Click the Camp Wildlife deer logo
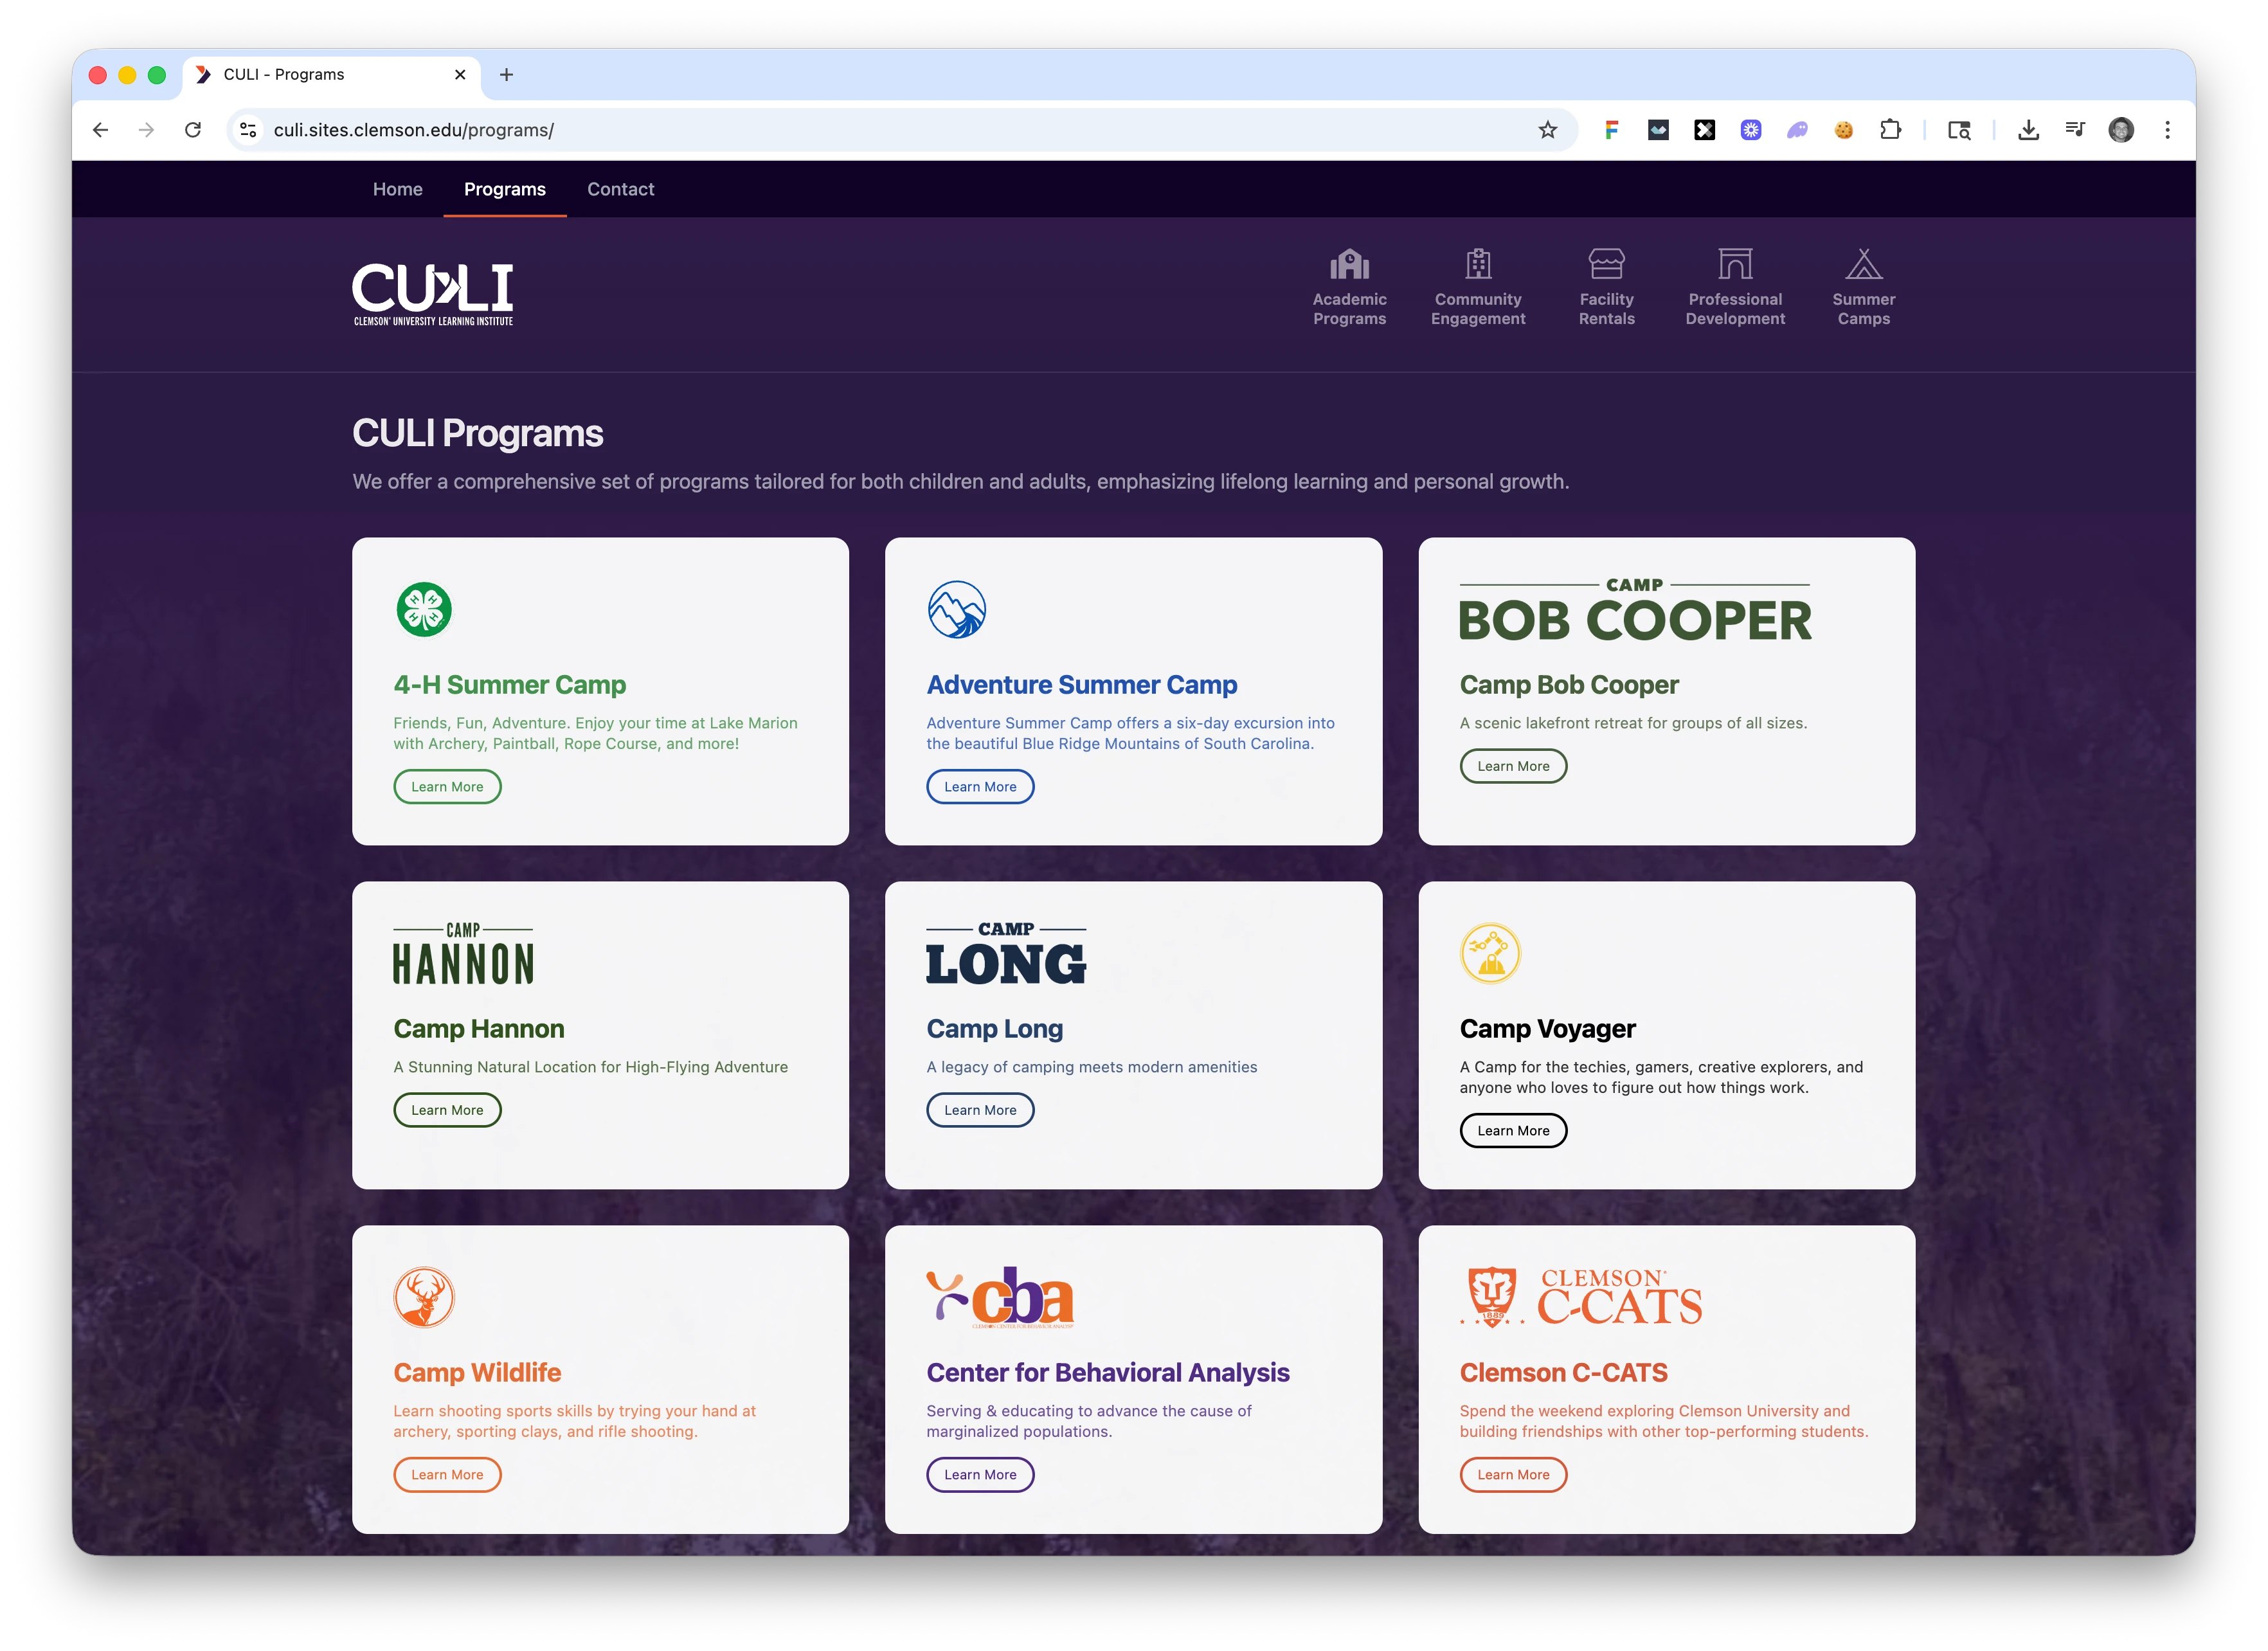This screenshot has width=2268, height=1651. click(424, 1297)
